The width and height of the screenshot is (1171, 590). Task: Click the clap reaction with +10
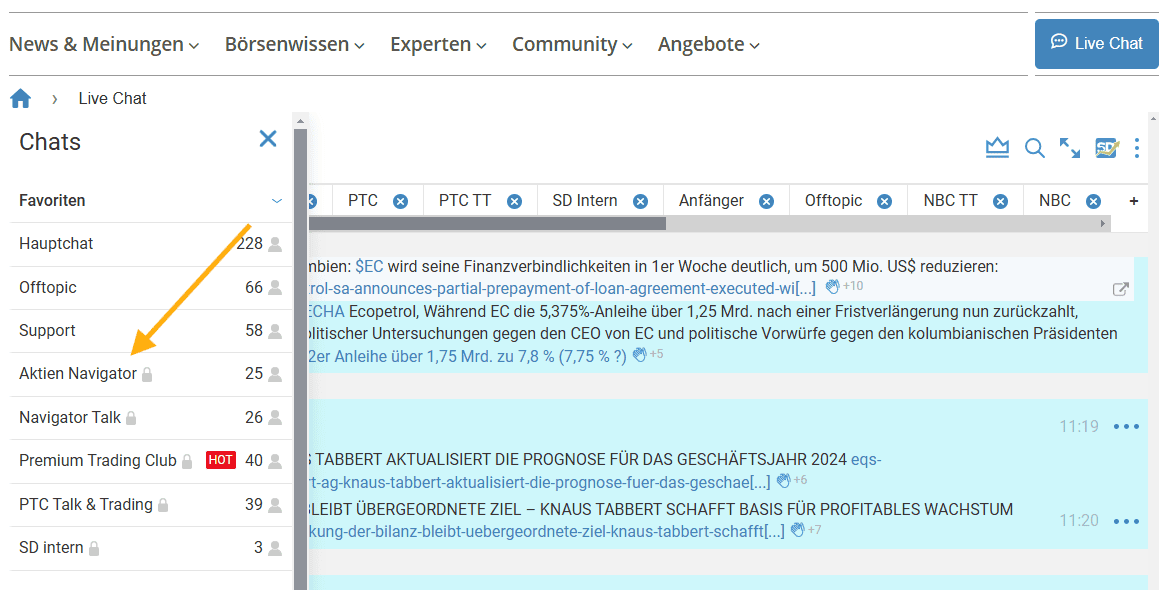coord(833,287)
